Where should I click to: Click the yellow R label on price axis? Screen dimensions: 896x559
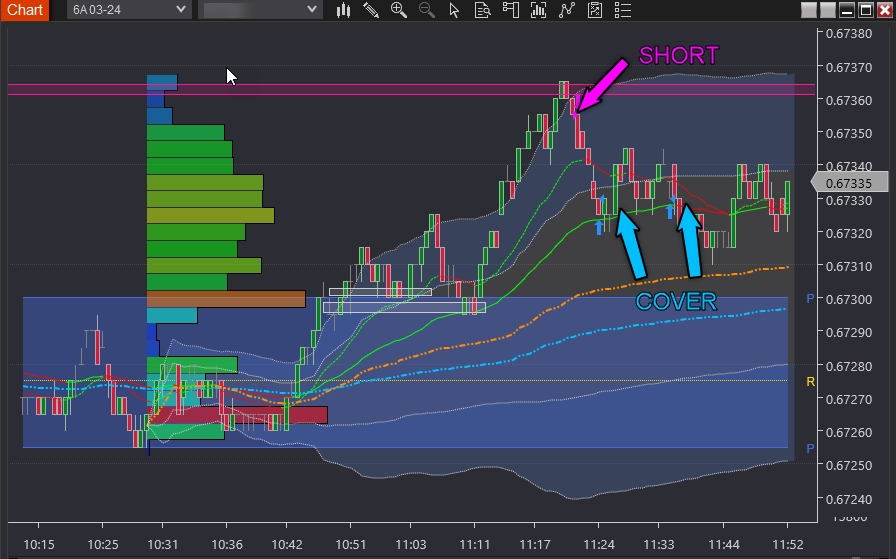(810, 382)
